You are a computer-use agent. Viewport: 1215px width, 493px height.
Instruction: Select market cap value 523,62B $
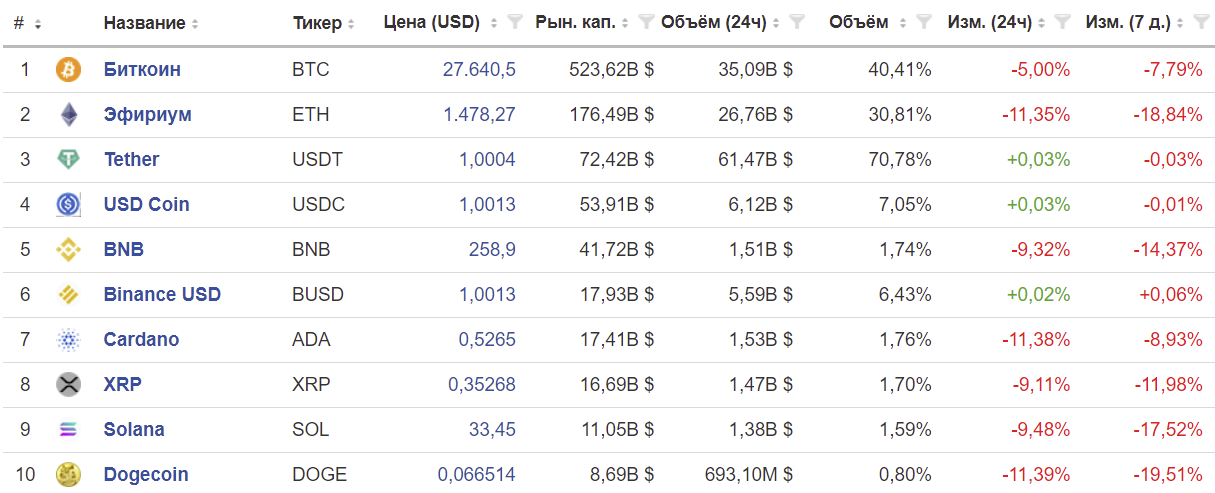611,70
